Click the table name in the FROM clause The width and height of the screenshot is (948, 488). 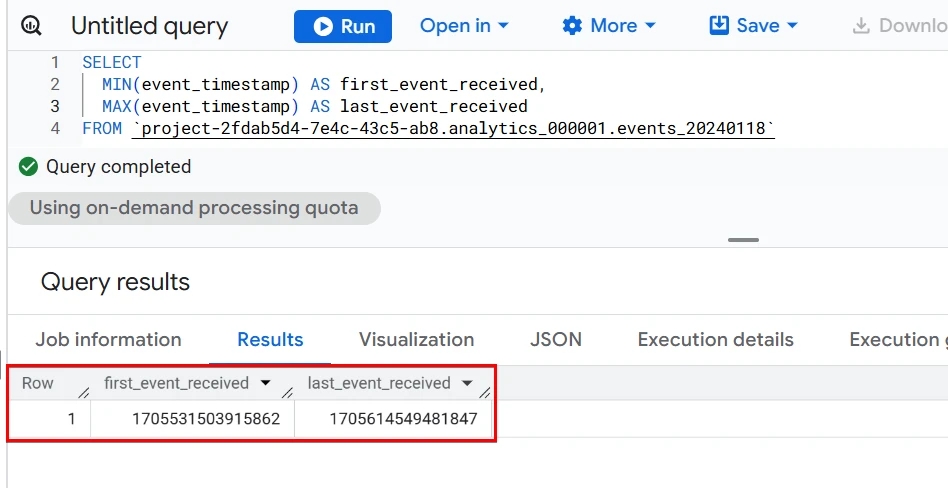tap(453, 129)
